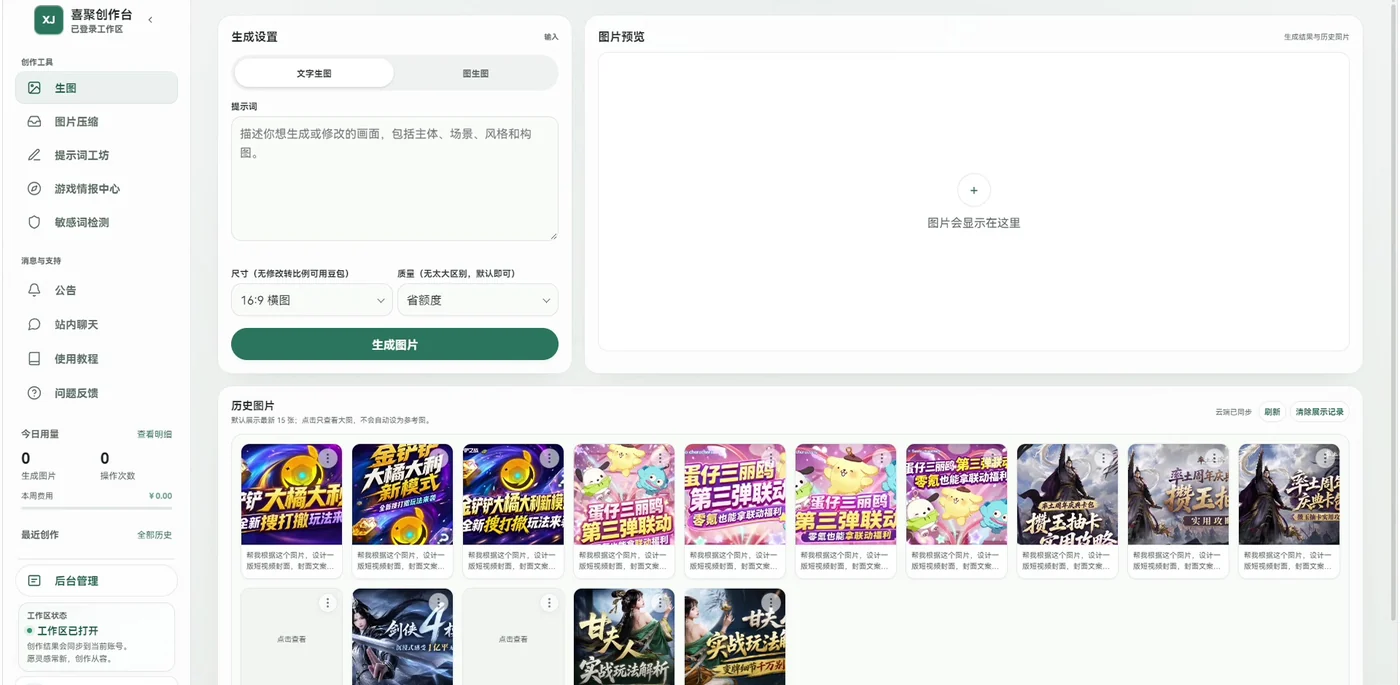
Task: Open three-dot menu on 甘夫人实战玩法解析 card
Action: pyautogui.click(x=660, y=603)
